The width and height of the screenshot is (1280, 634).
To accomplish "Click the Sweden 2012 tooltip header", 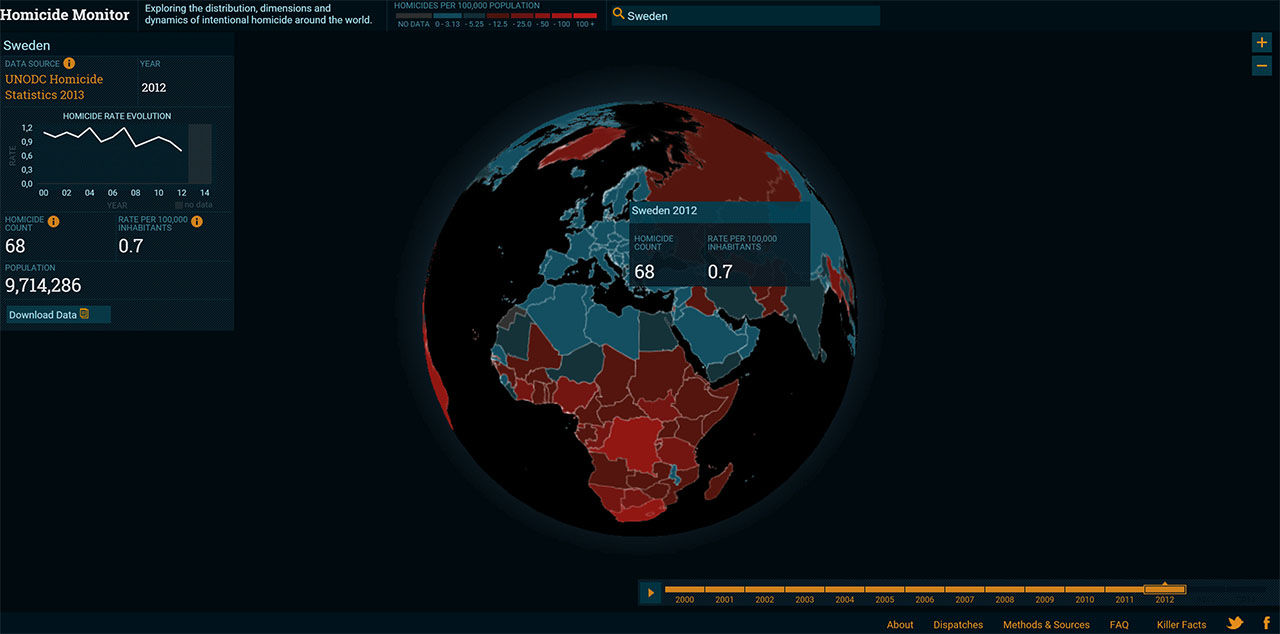I will coord(720,211).
